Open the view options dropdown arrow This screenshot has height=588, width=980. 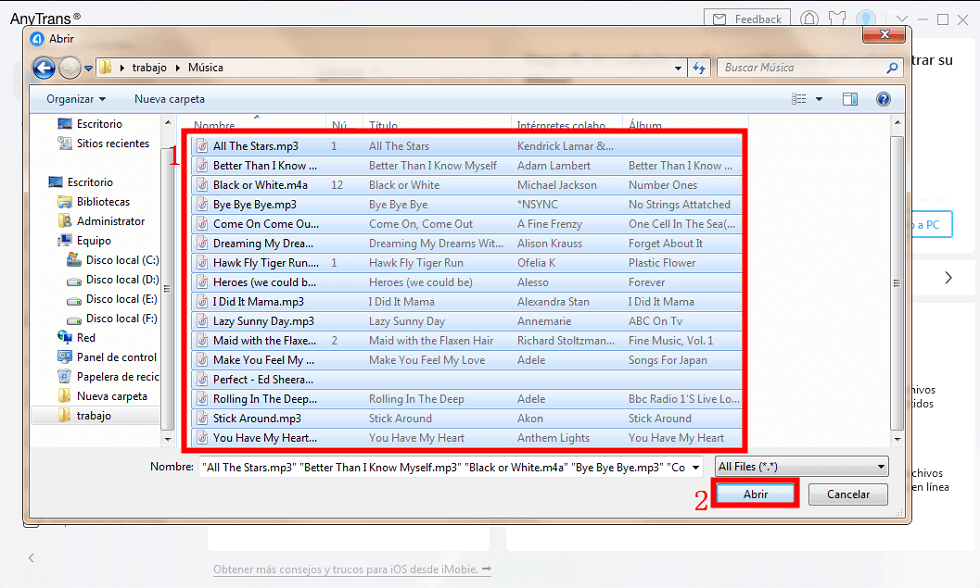819,99
